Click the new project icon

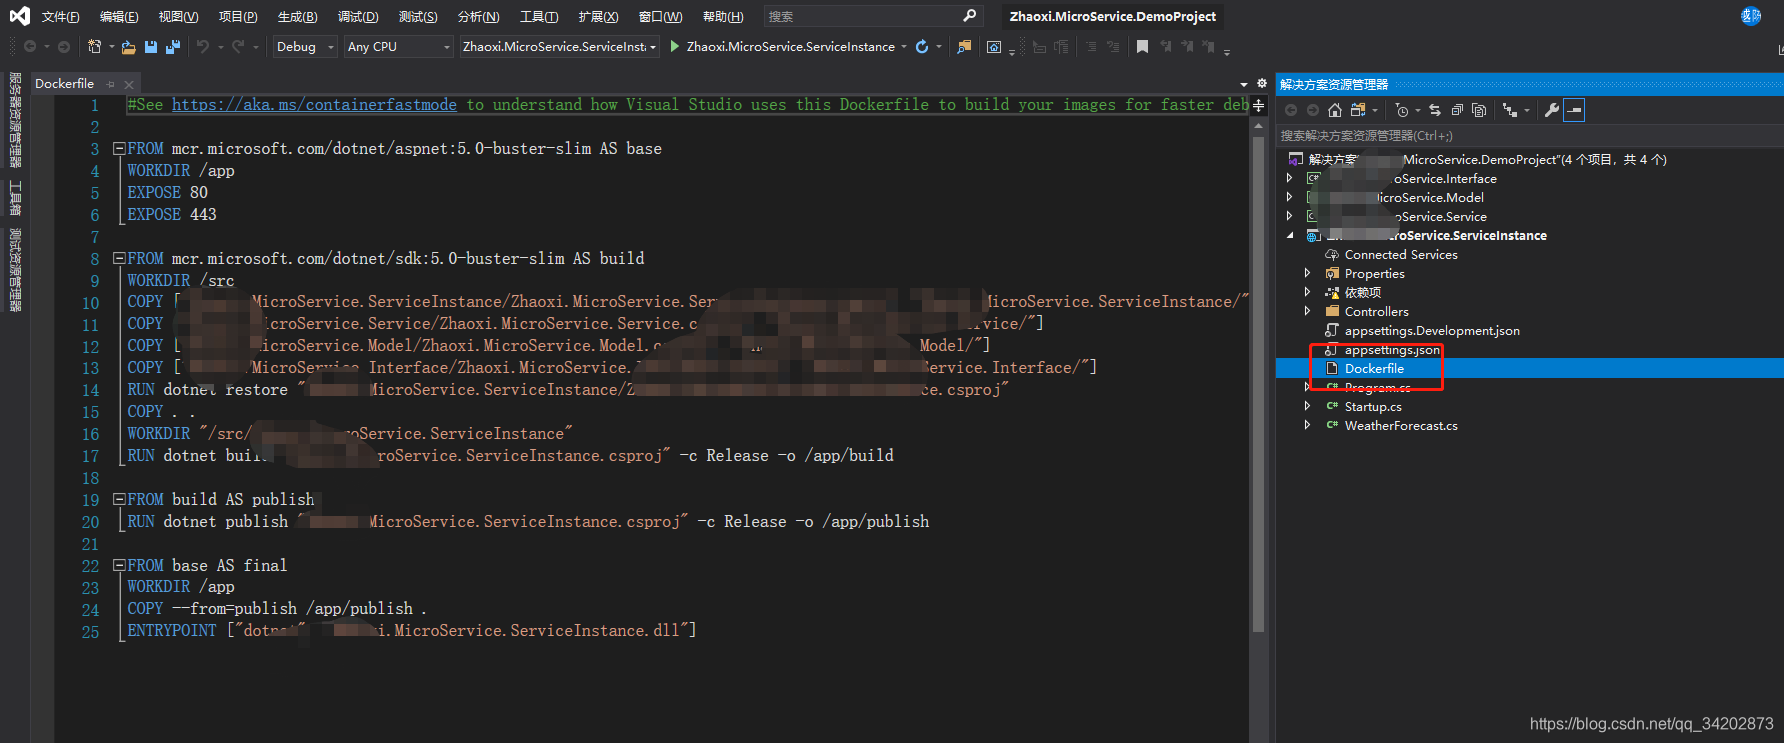pyautogui.click(x=94, y=47)
